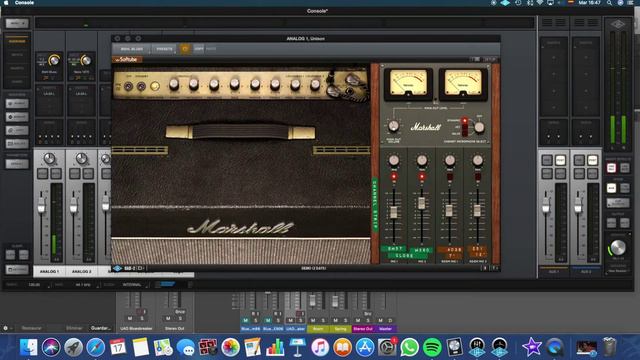
Task: Select the INPUTS view in sidebar
Action: pos(17,55)
